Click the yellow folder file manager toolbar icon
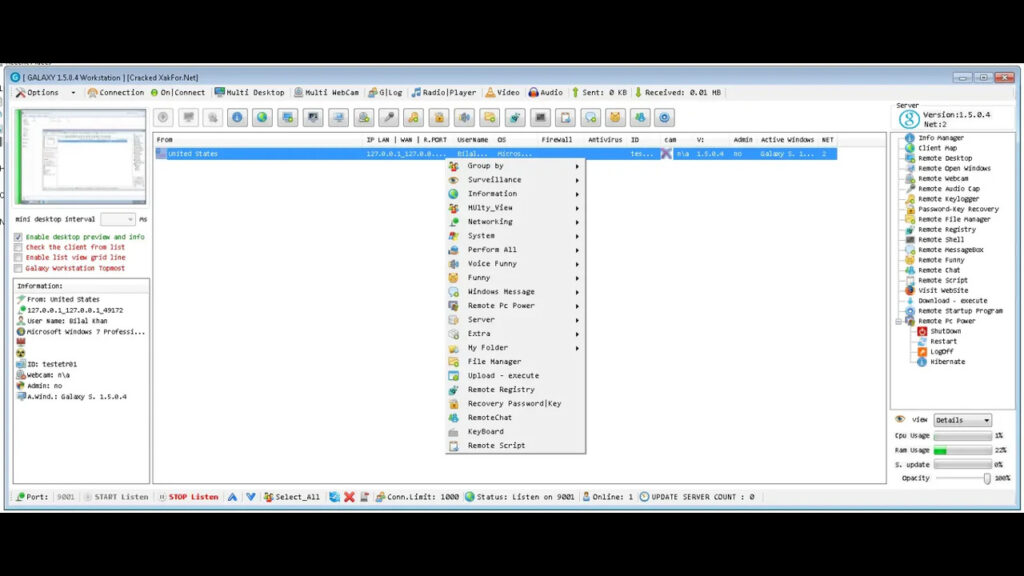This screenshot has width=1024, height=576. tap(489, 118)
